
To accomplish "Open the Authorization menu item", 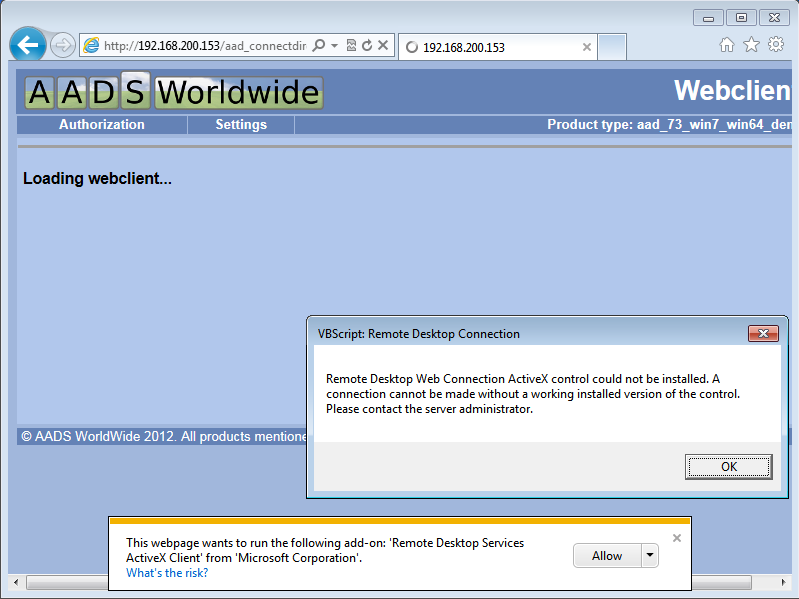I will [101, 125].
